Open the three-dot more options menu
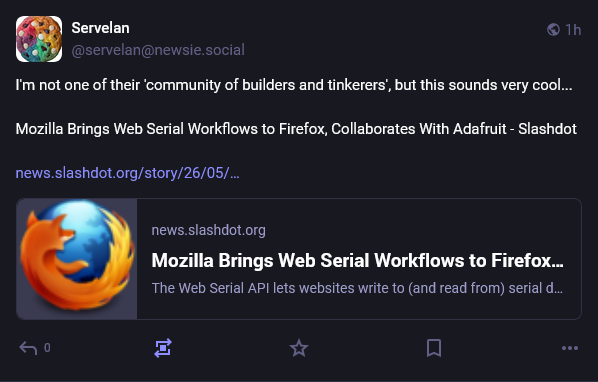 pos(570,348)
